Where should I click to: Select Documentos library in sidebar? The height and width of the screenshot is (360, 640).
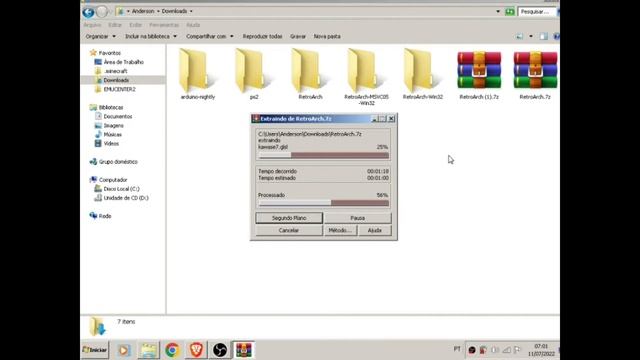[113, 116]
